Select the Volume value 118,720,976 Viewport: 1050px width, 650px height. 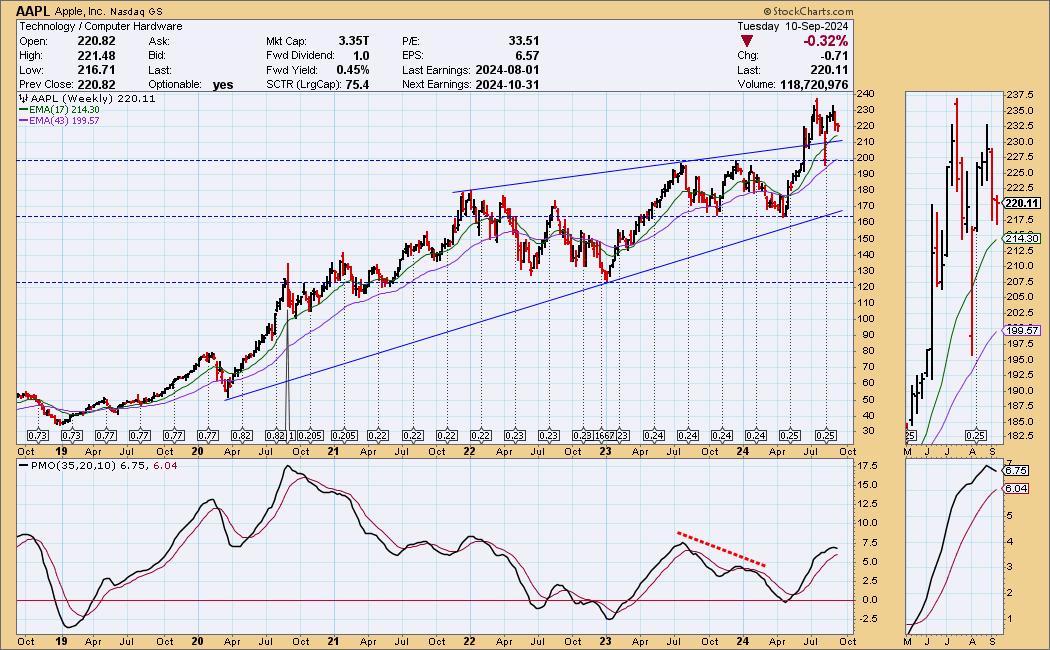point(814,85)
